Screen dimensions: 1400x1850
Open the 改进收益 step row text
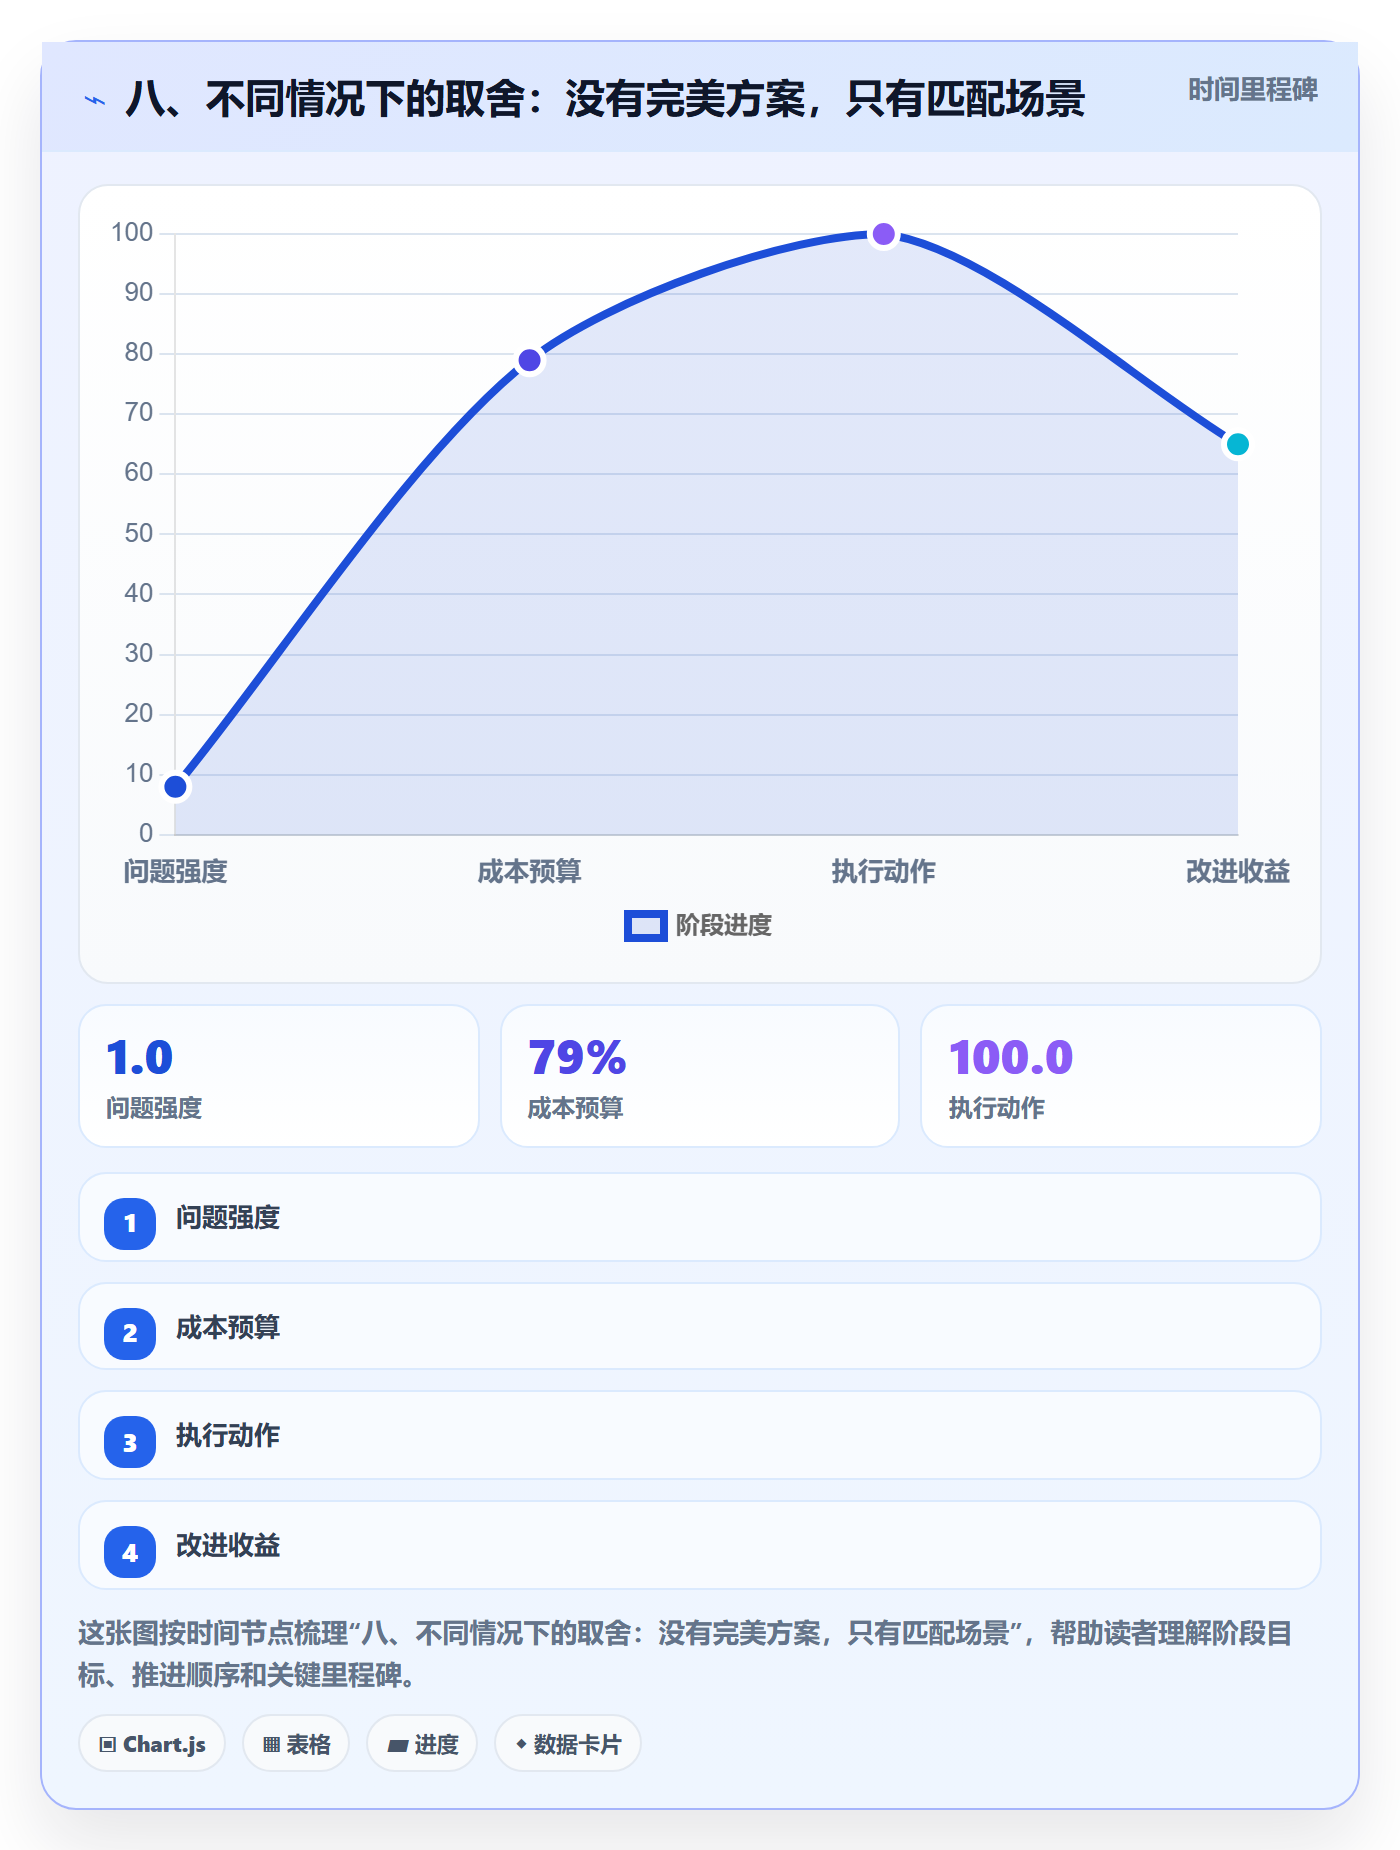coord(228,1546)
